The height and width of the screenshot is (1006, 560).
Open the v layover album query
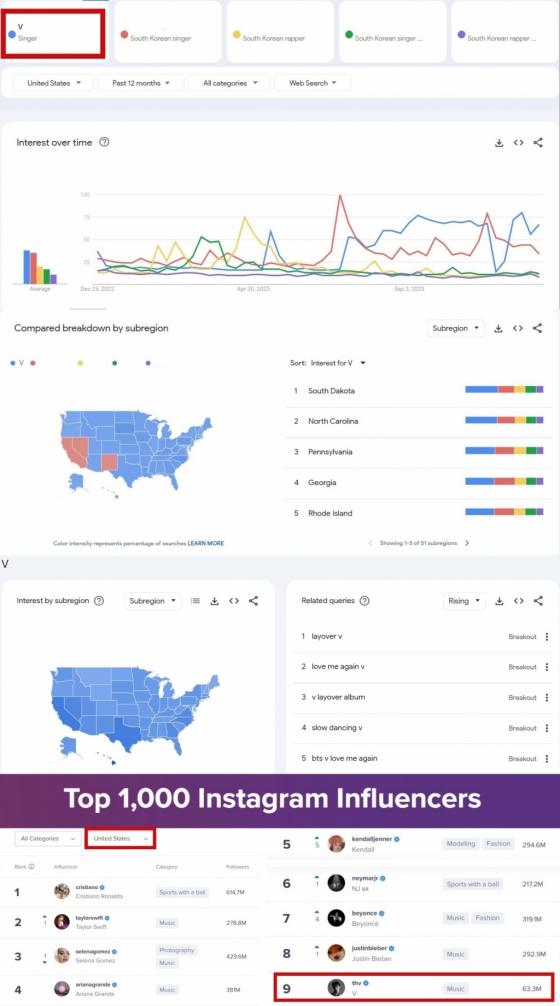[x=338, y=697]
